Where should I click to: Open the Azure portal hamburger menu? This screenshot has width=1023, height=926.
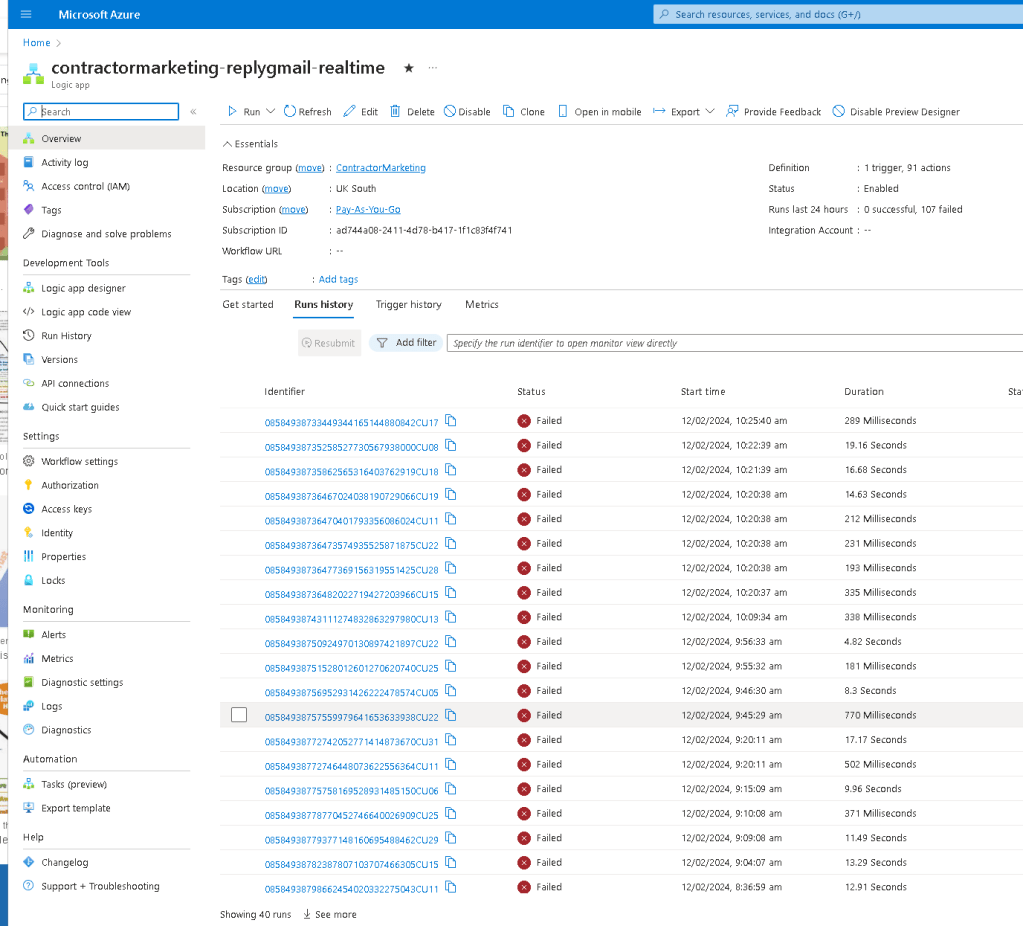pyautogui.click(x=26, y=14)
